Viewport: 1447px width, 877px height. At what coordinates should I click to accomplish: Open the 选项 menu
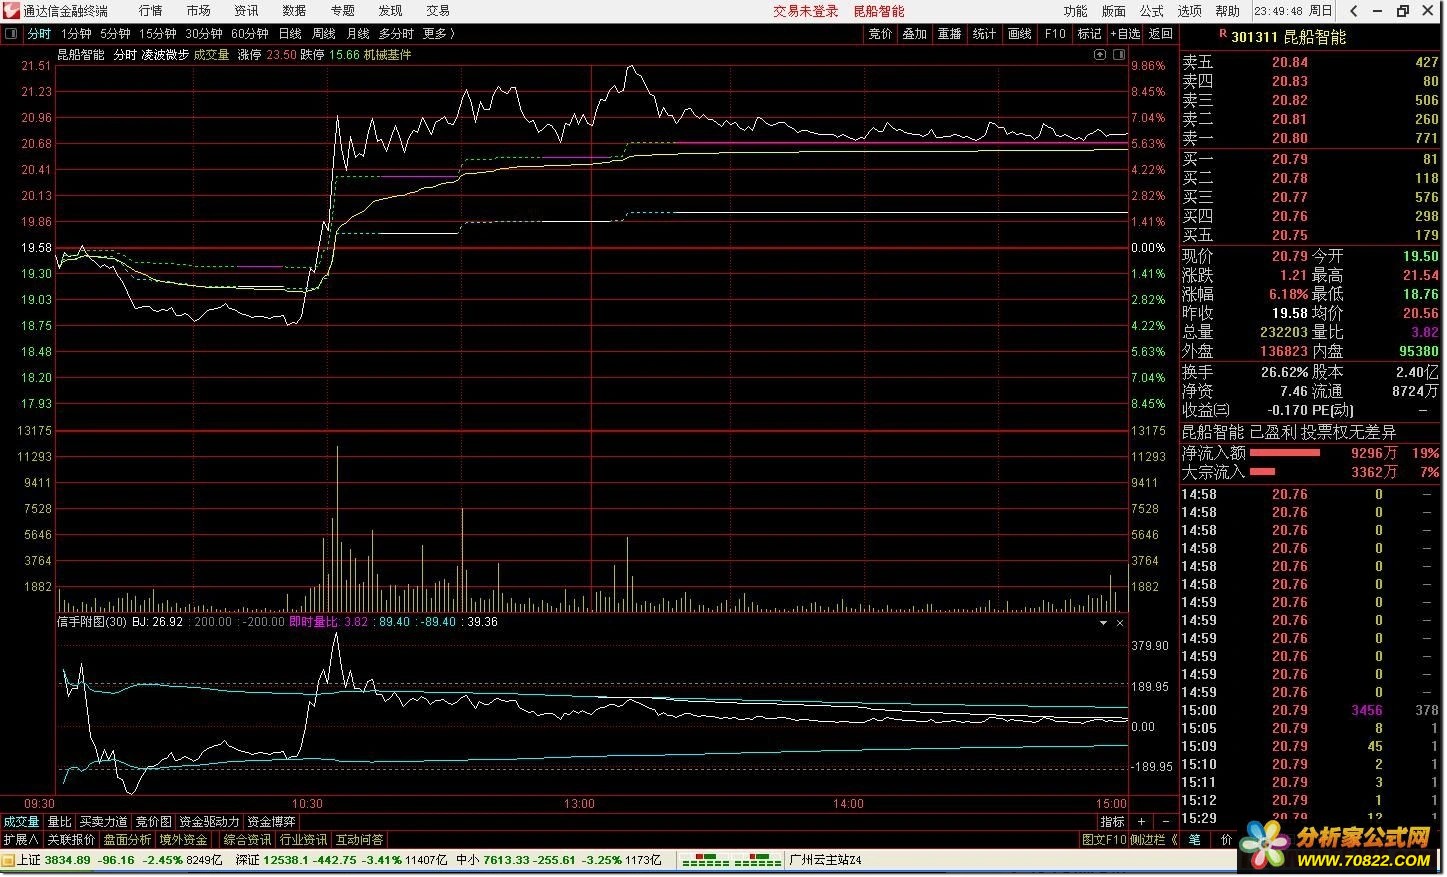[1190, 11]
